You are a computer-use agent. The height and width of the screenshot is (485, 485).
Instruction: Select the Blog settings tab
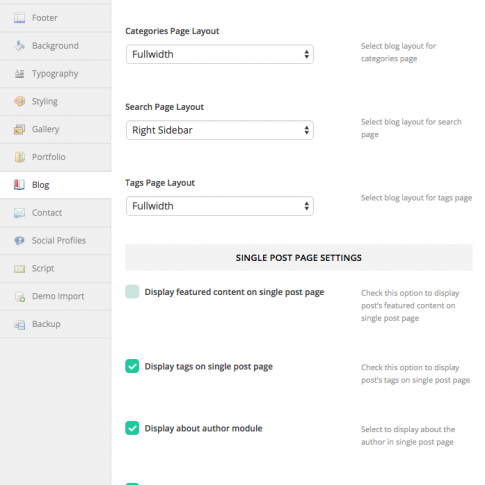(55, 185)
